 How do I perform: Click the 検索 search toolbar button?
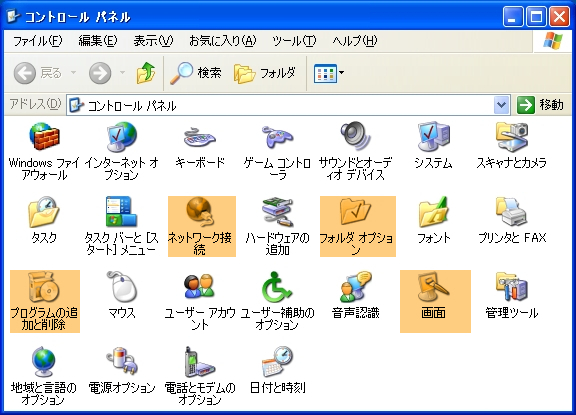(196, 73)
